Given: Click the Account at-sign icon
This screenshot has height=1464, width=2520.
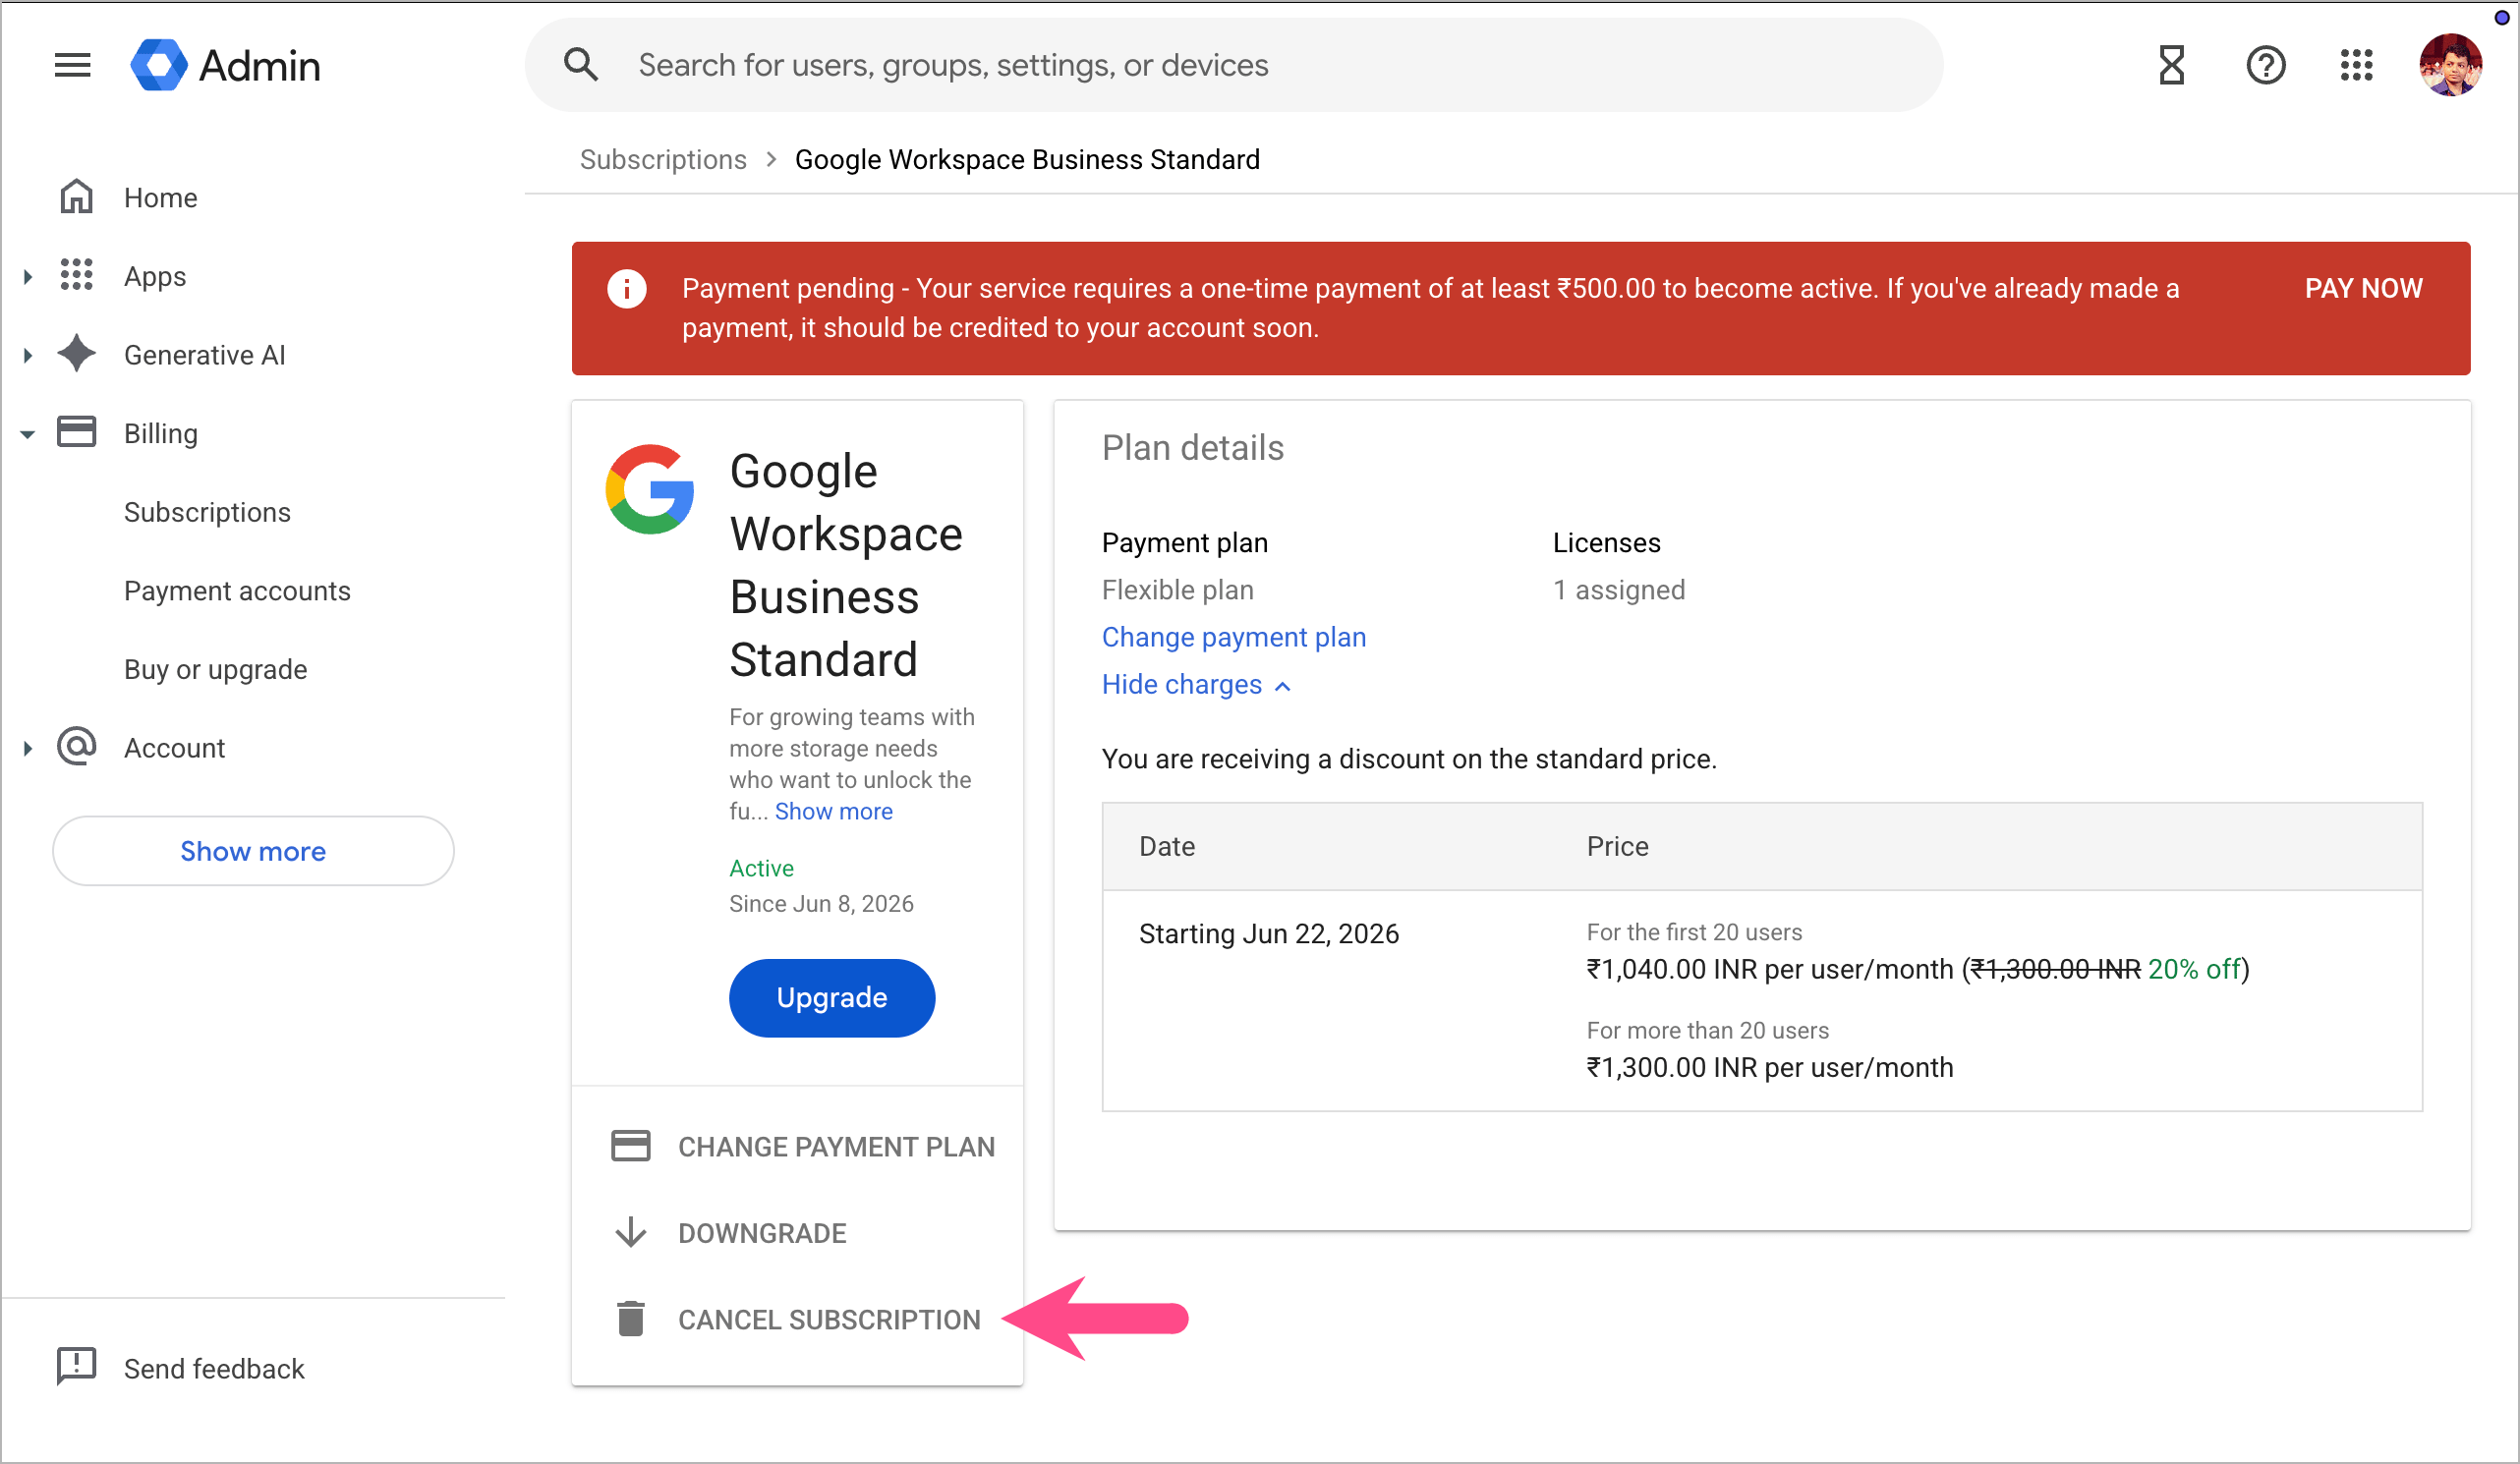Looking at the screenshot, I should [x=77, y=747].
